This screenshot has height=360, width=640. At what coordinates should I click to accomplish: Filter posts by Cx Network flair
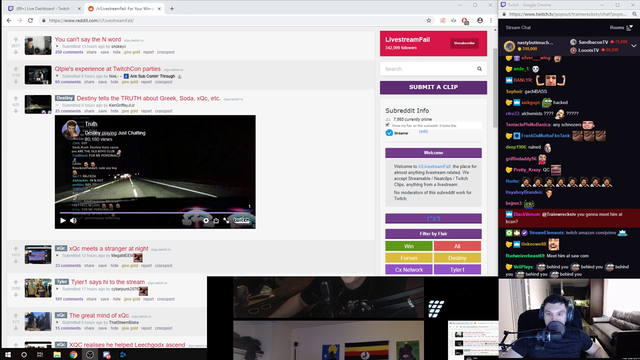[x=409, y=270]
